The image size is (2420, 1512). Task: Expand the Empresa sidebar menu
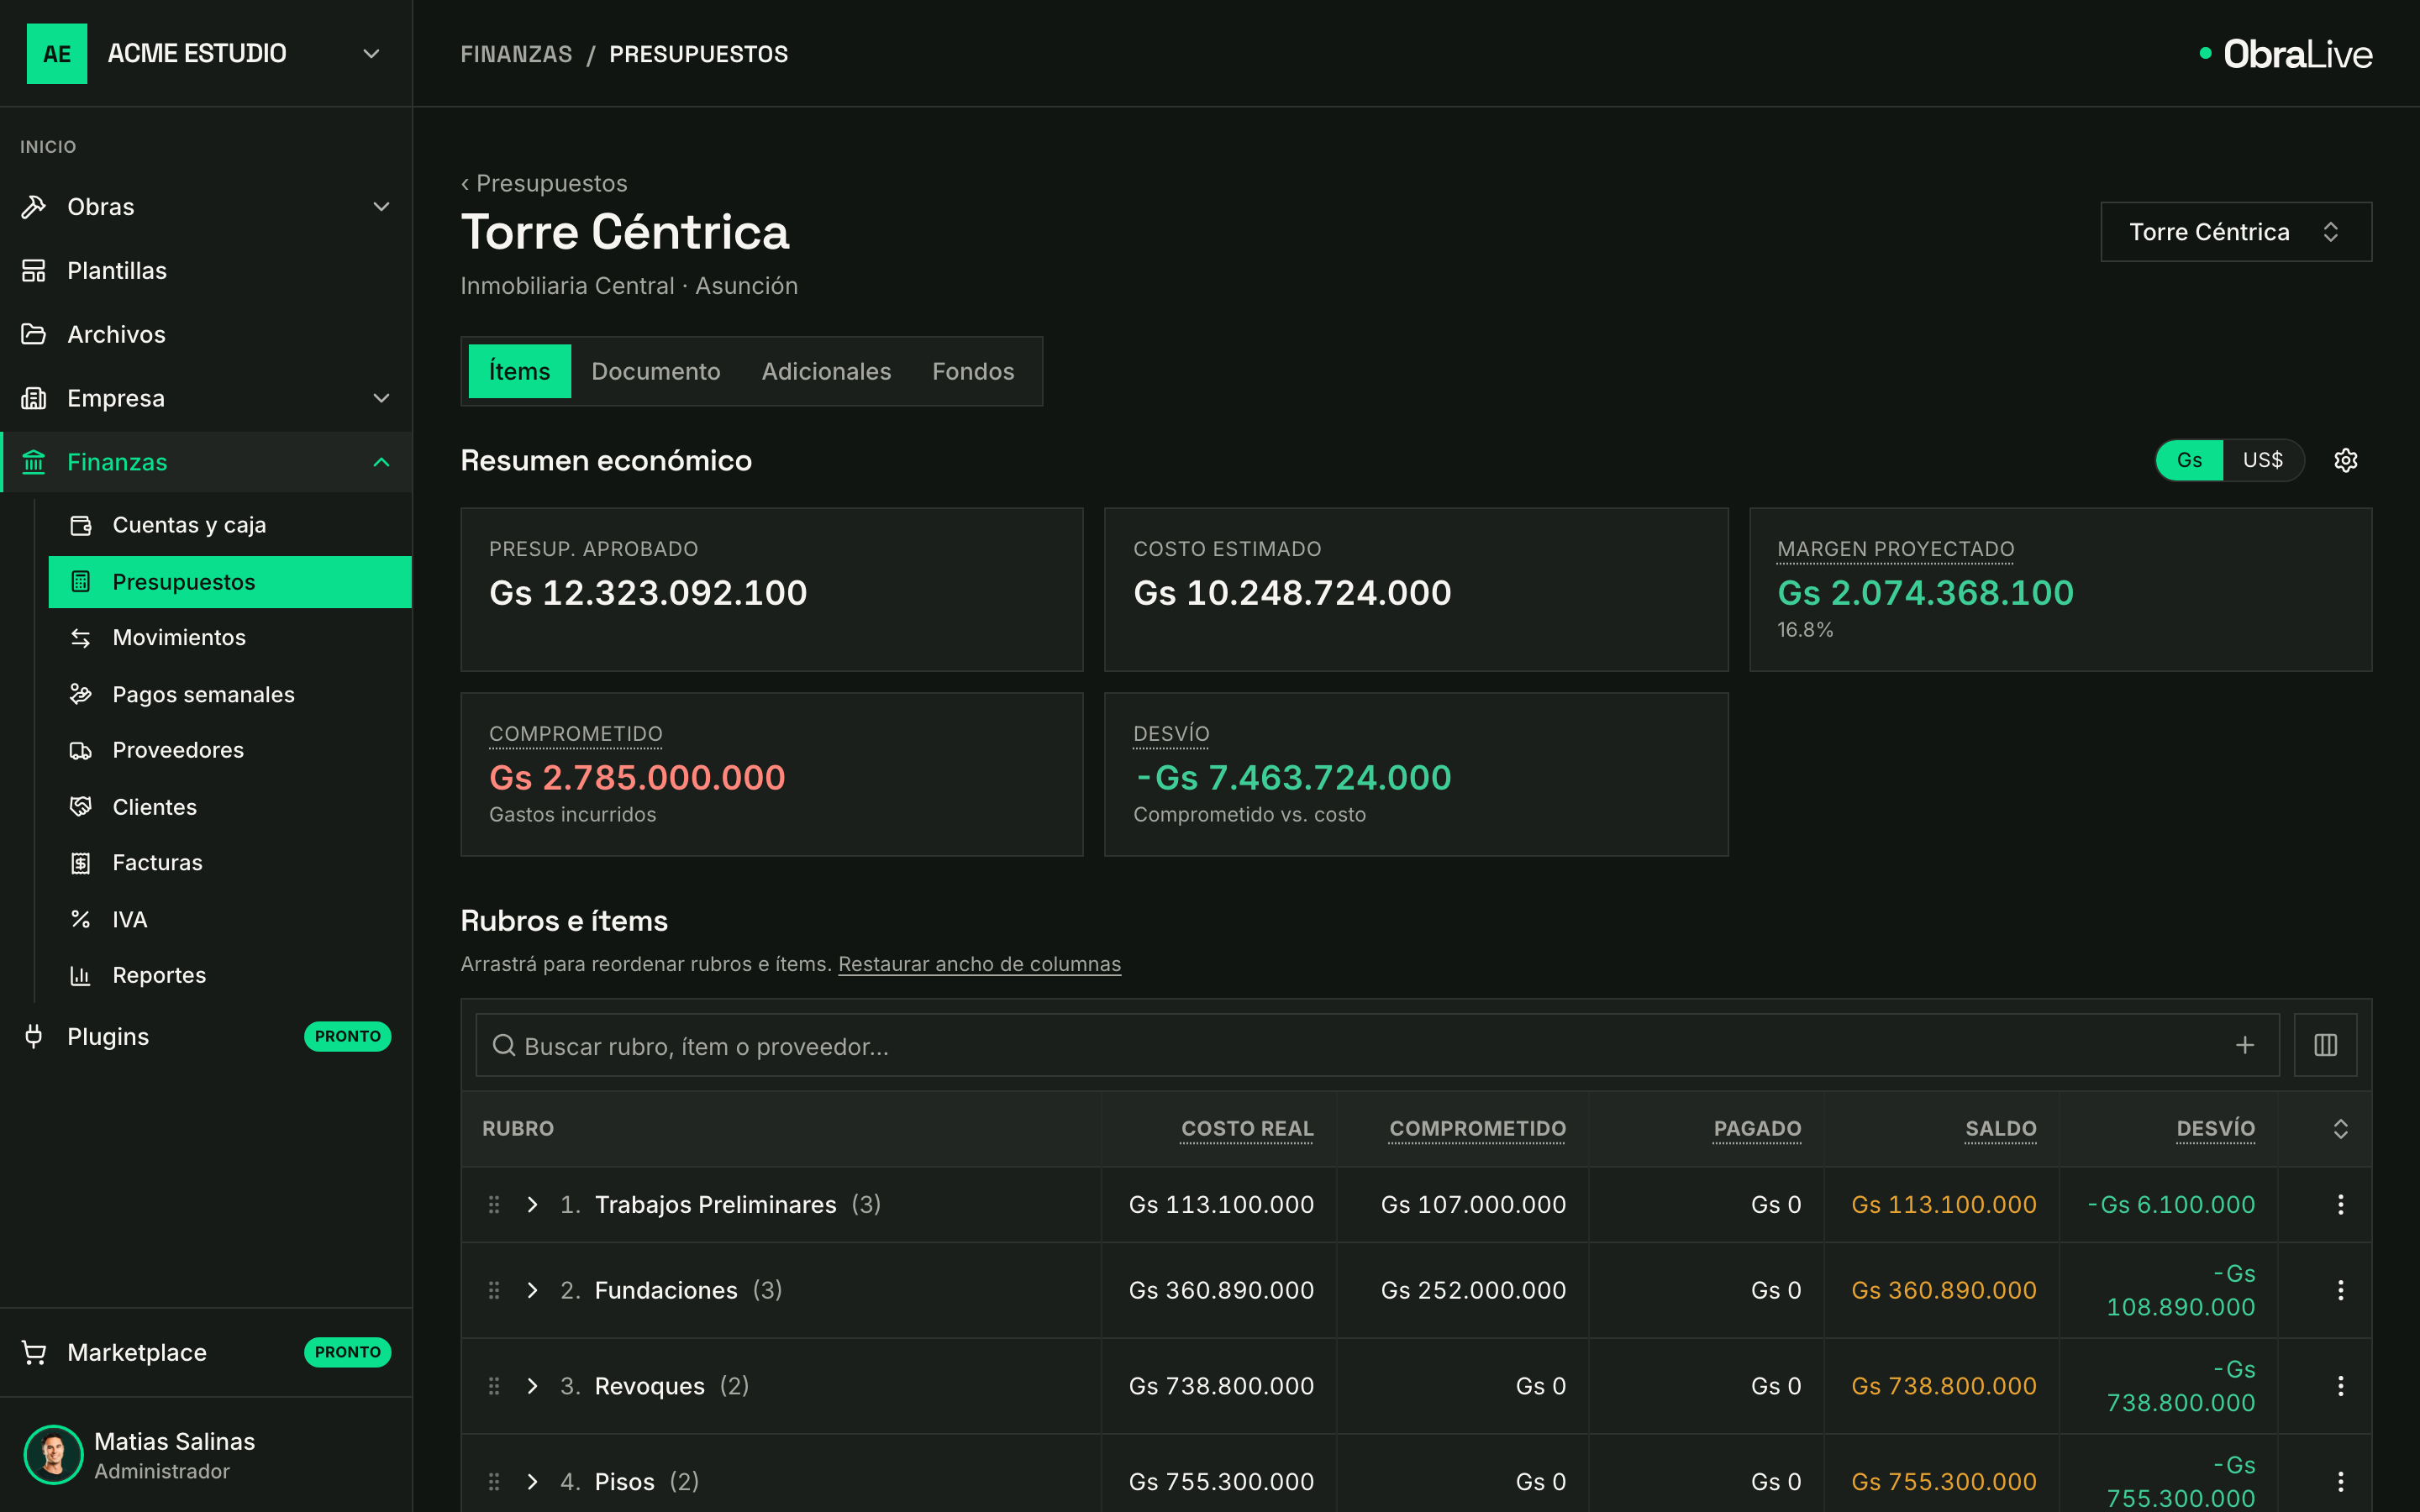point(206,398)
